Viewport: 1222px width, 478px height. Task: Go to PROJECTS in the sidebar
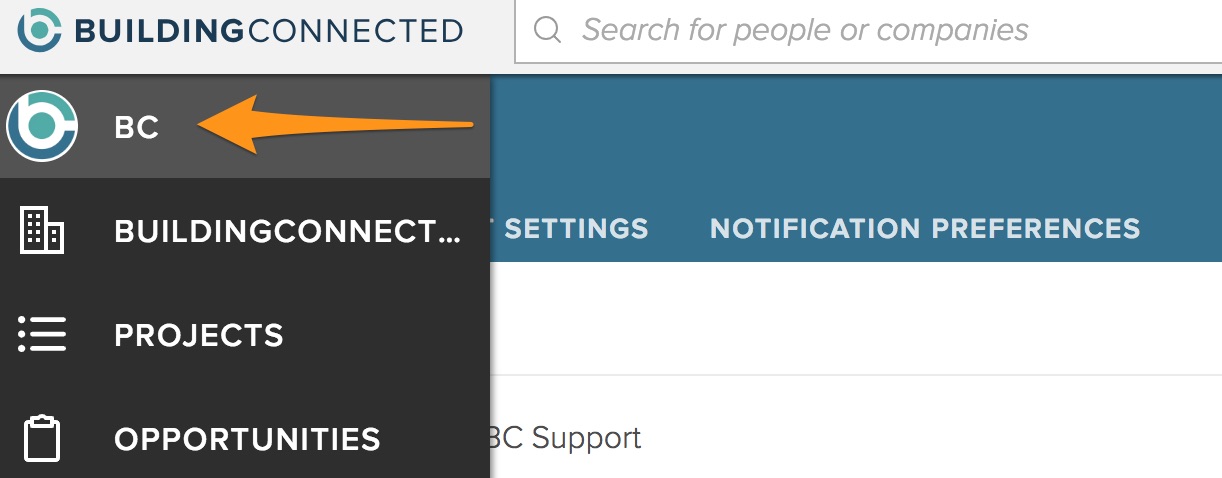[199, 335]
